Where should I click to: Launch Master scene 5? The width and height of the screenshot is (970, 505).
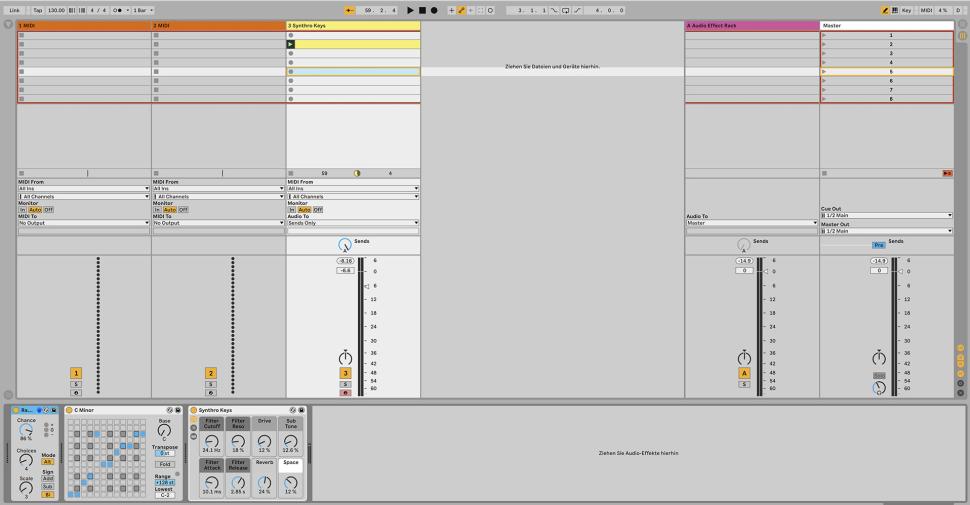pyautogui.click(x=824, y=72)
